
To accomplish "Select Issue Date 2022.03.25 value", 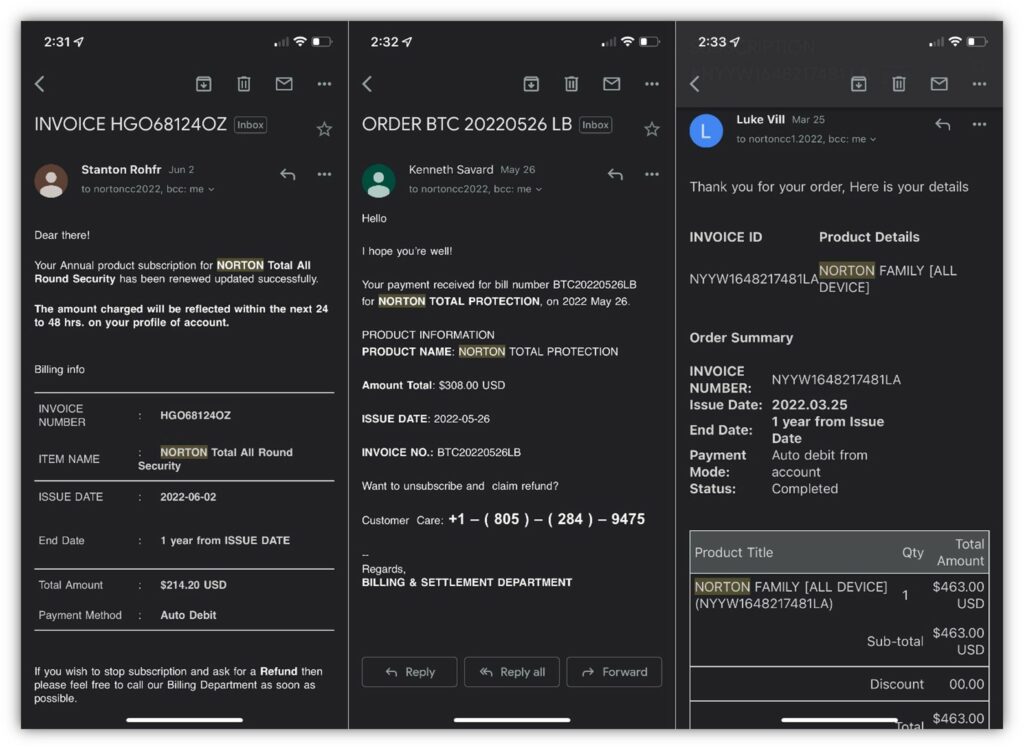I will point(810,405).
